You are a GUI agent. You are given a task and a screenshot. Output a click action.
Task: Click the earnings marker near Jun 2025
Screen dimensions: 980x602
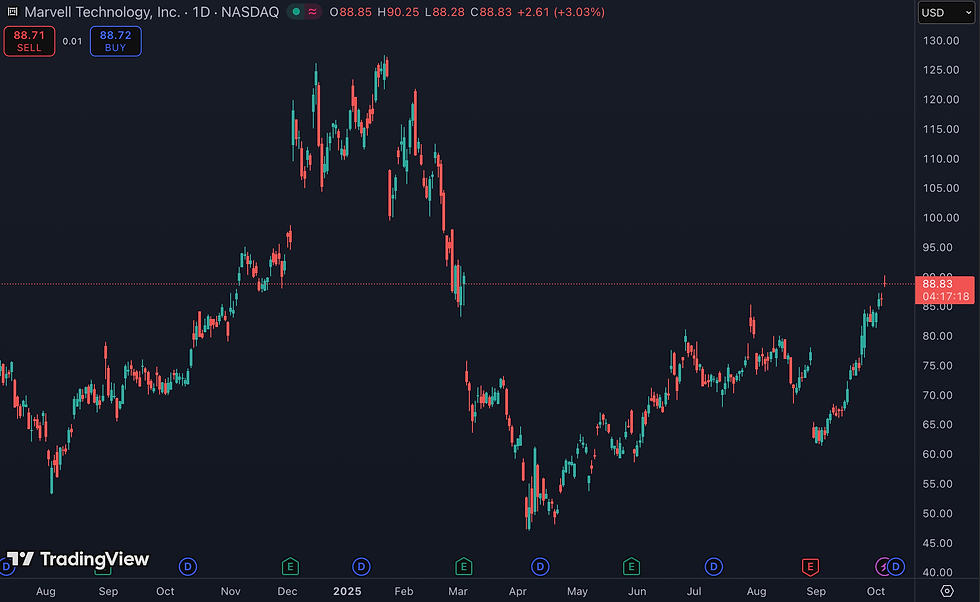coord(631,567)
